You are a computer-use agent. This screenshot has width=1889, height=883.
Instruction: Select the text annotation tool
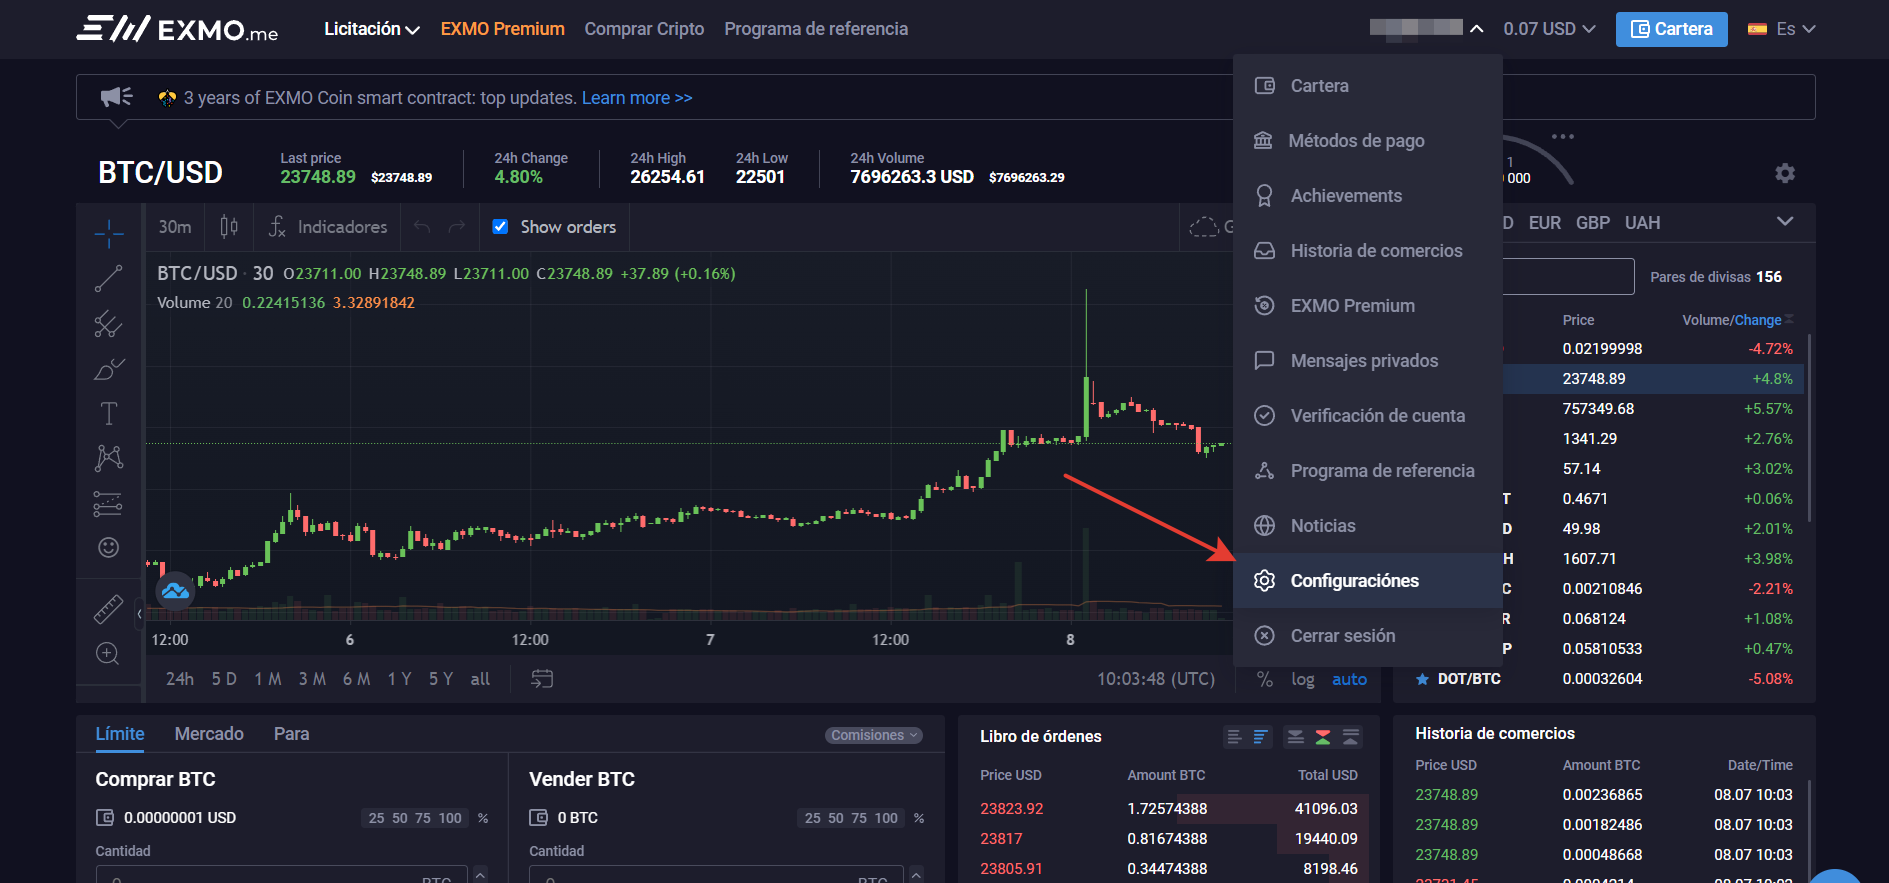(109, 414)
